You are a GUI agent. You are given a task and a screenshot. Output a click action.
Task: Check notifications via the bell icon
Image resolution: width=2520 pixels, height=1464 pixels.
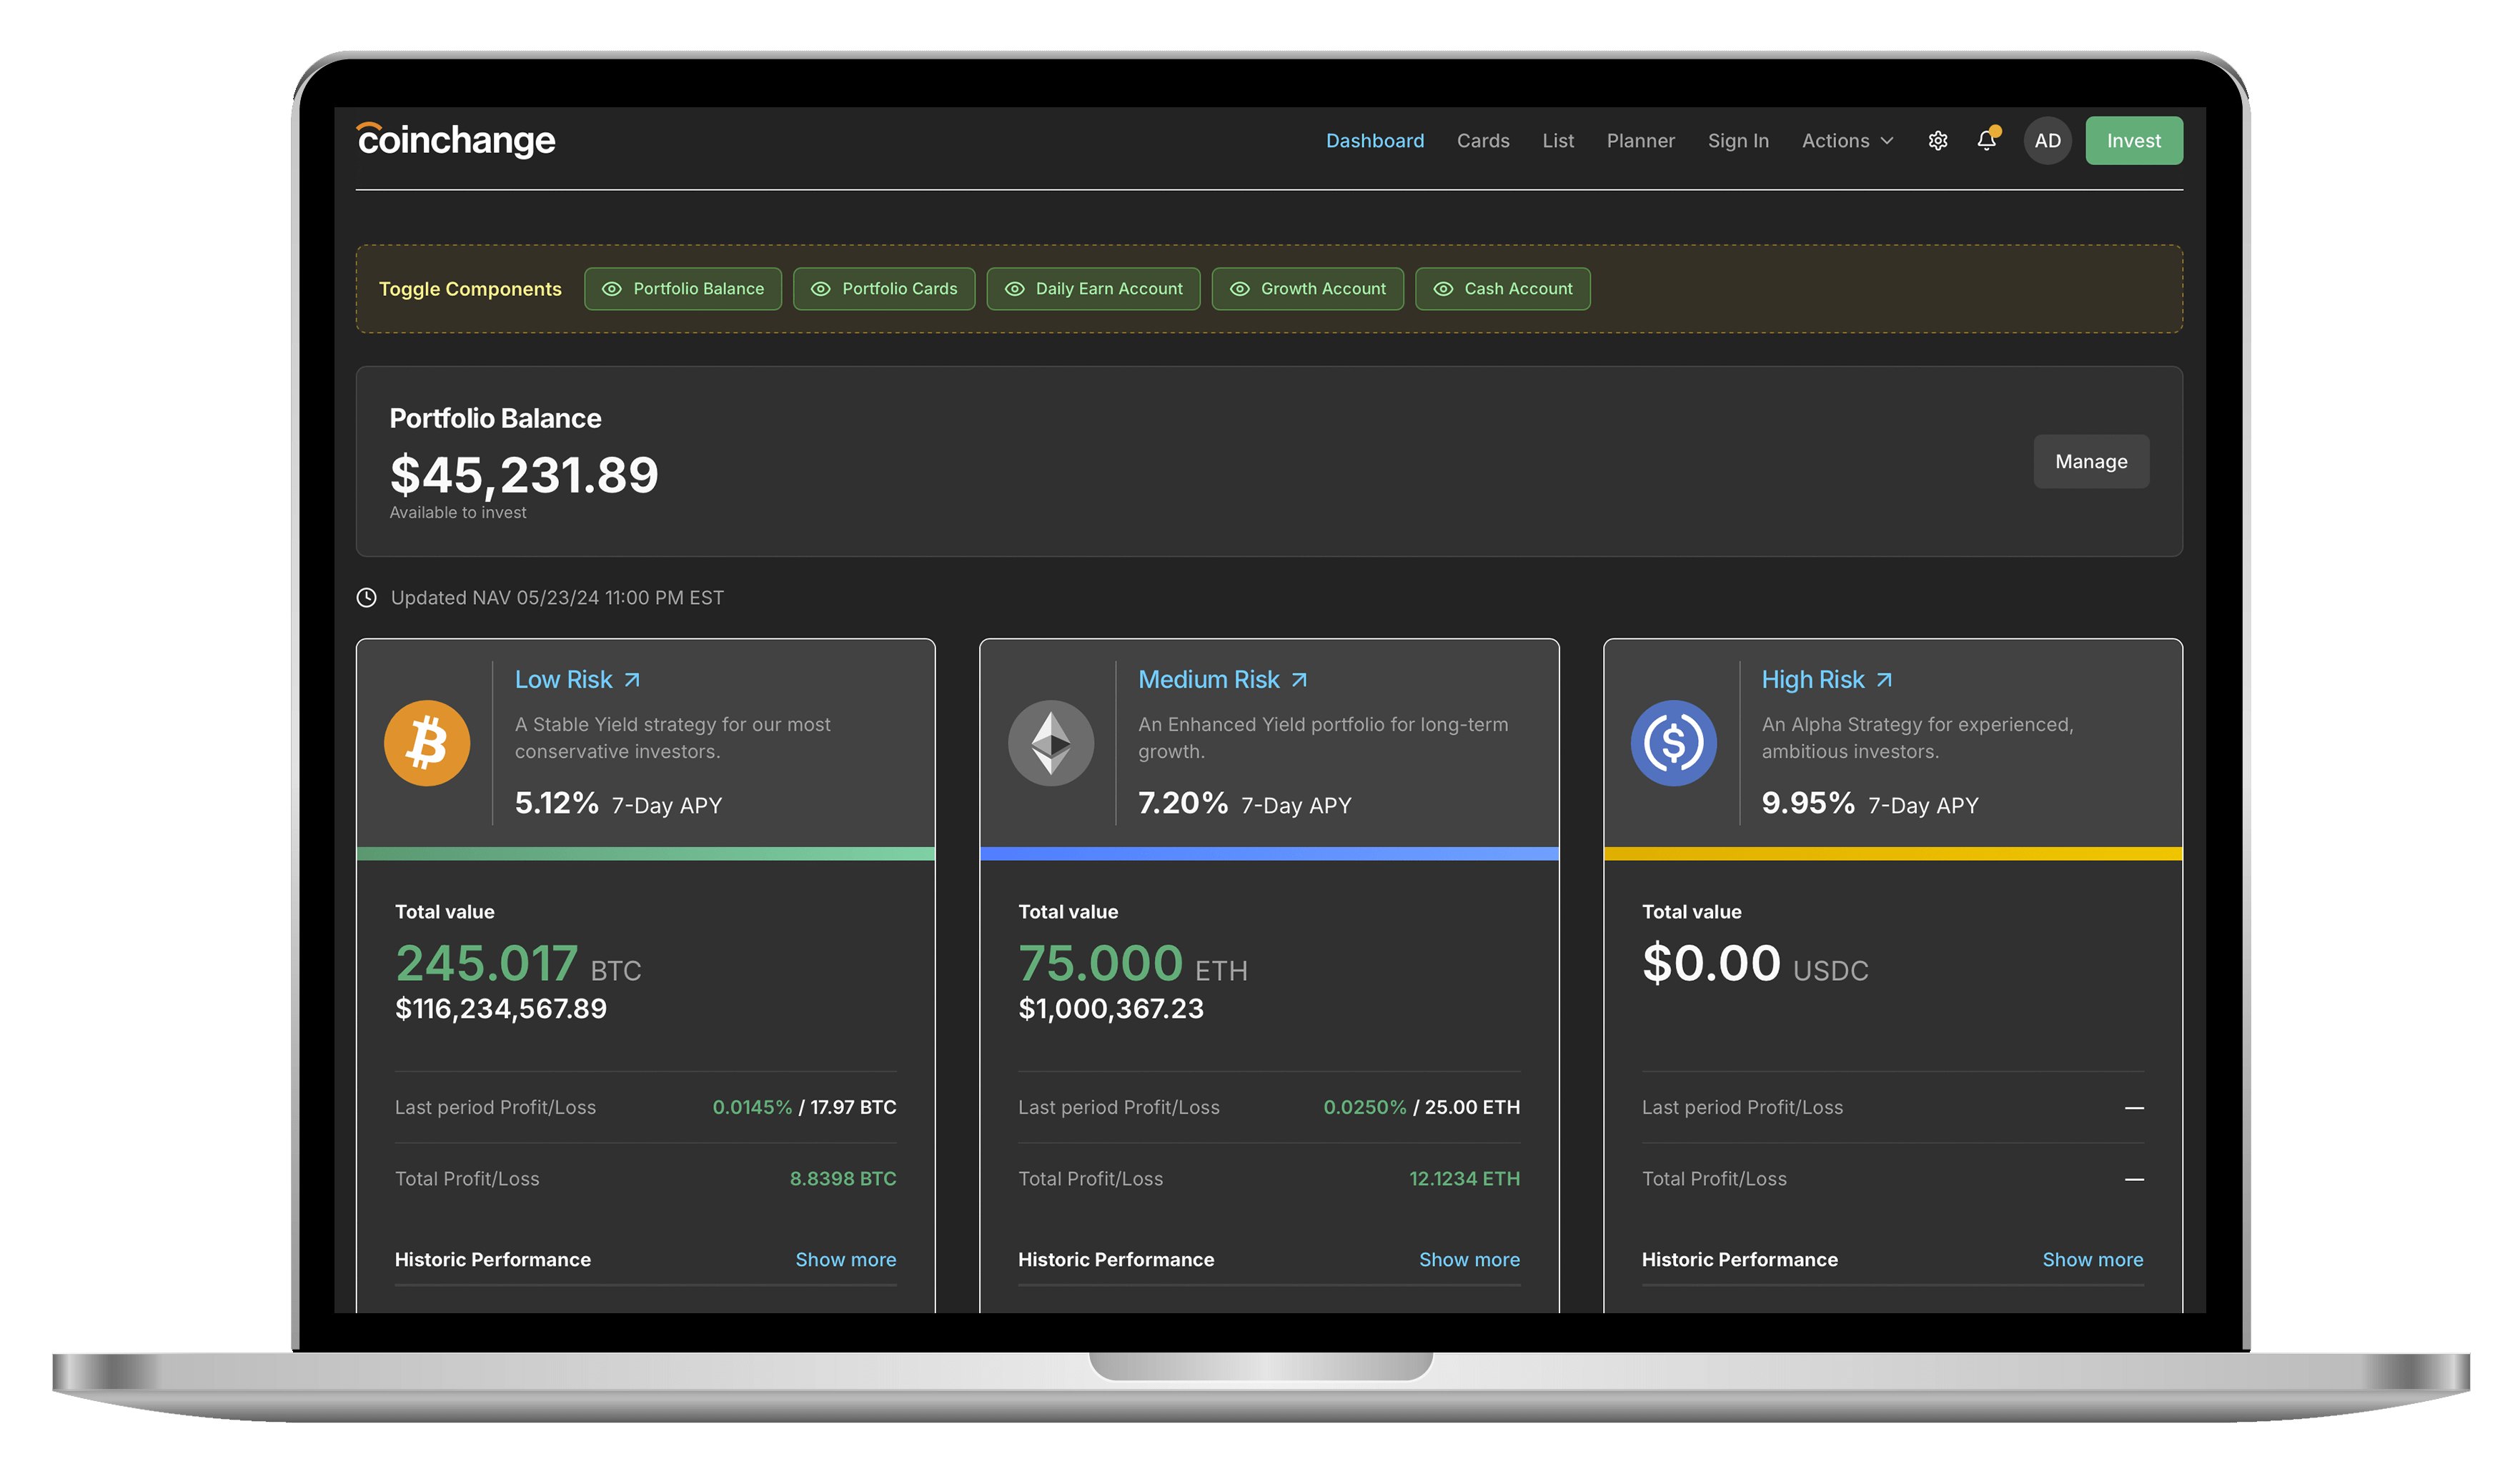[x=1986, y=140]
